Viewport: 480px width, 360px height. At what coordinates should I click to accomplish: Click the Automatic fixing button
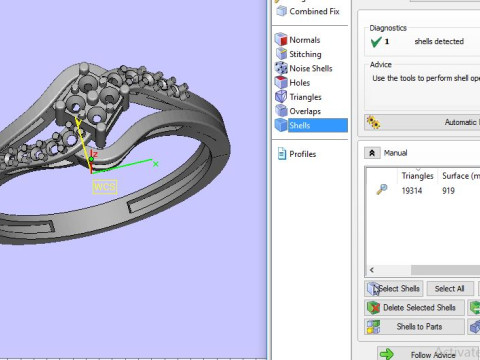click(422, 122)
